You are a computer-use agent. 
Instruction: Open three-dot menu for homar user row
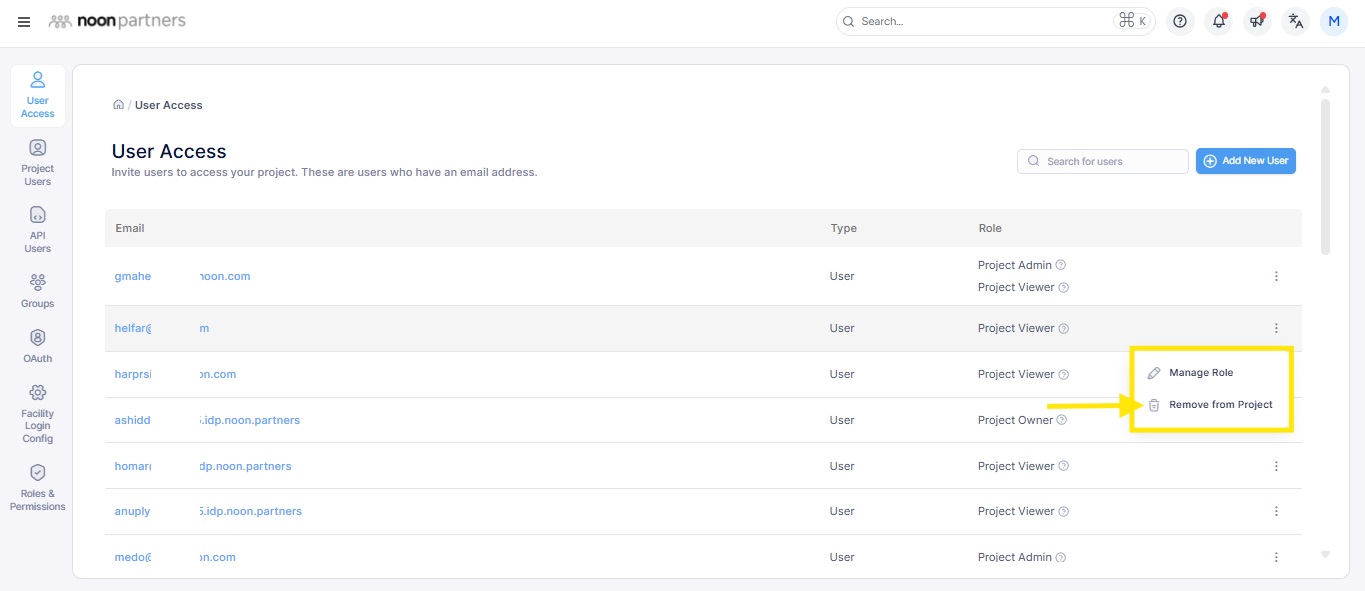1276,466
